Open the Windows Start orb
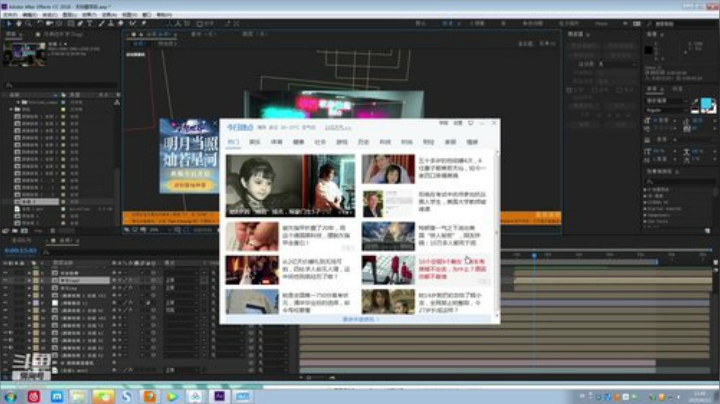The image size is (720, 404). [10, 396]
